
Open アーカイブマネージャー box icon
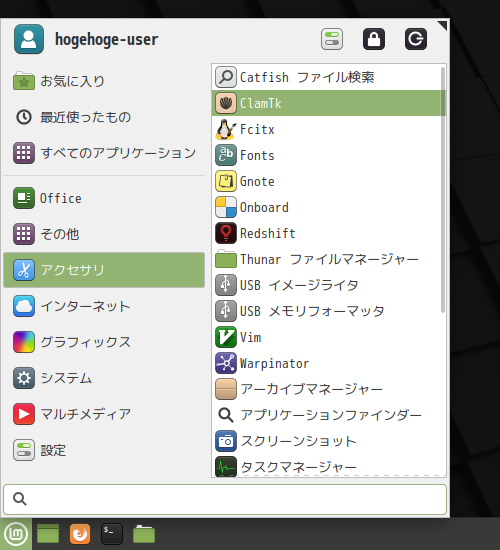[226, 389]
